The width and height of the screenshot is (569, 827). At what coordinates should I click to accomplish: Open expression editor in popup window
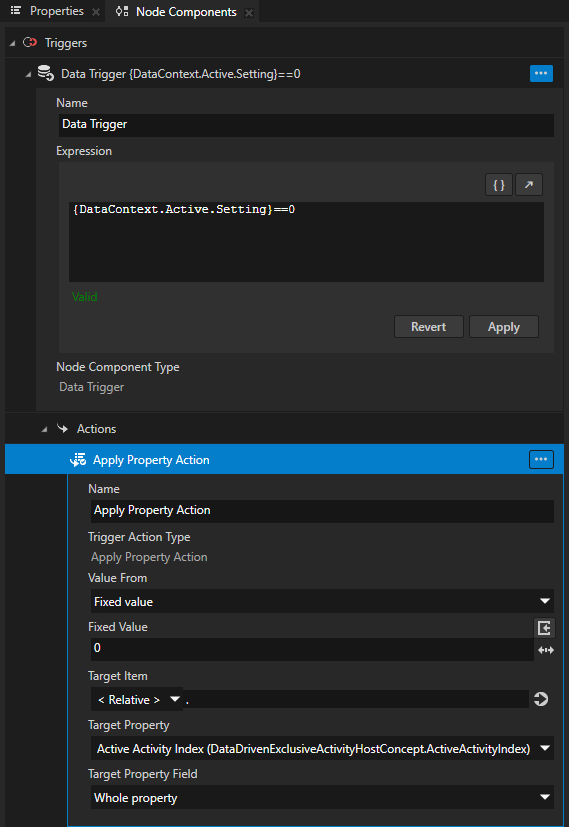tap(529, 185)
